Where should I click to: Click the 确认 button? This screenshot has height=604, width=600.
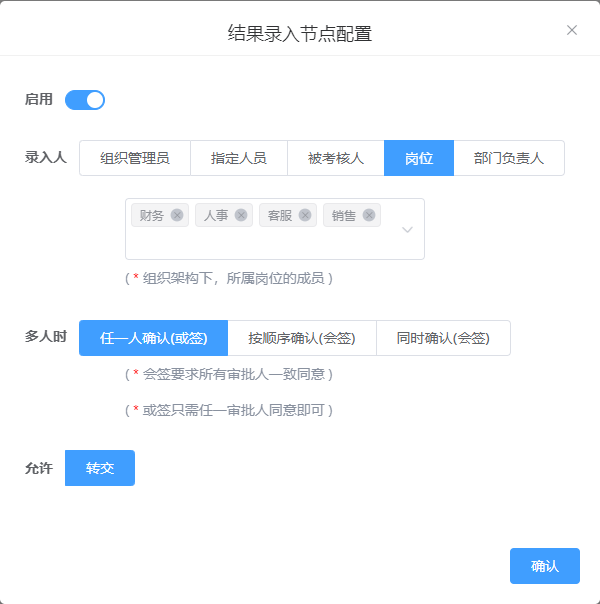pos(545,566)
